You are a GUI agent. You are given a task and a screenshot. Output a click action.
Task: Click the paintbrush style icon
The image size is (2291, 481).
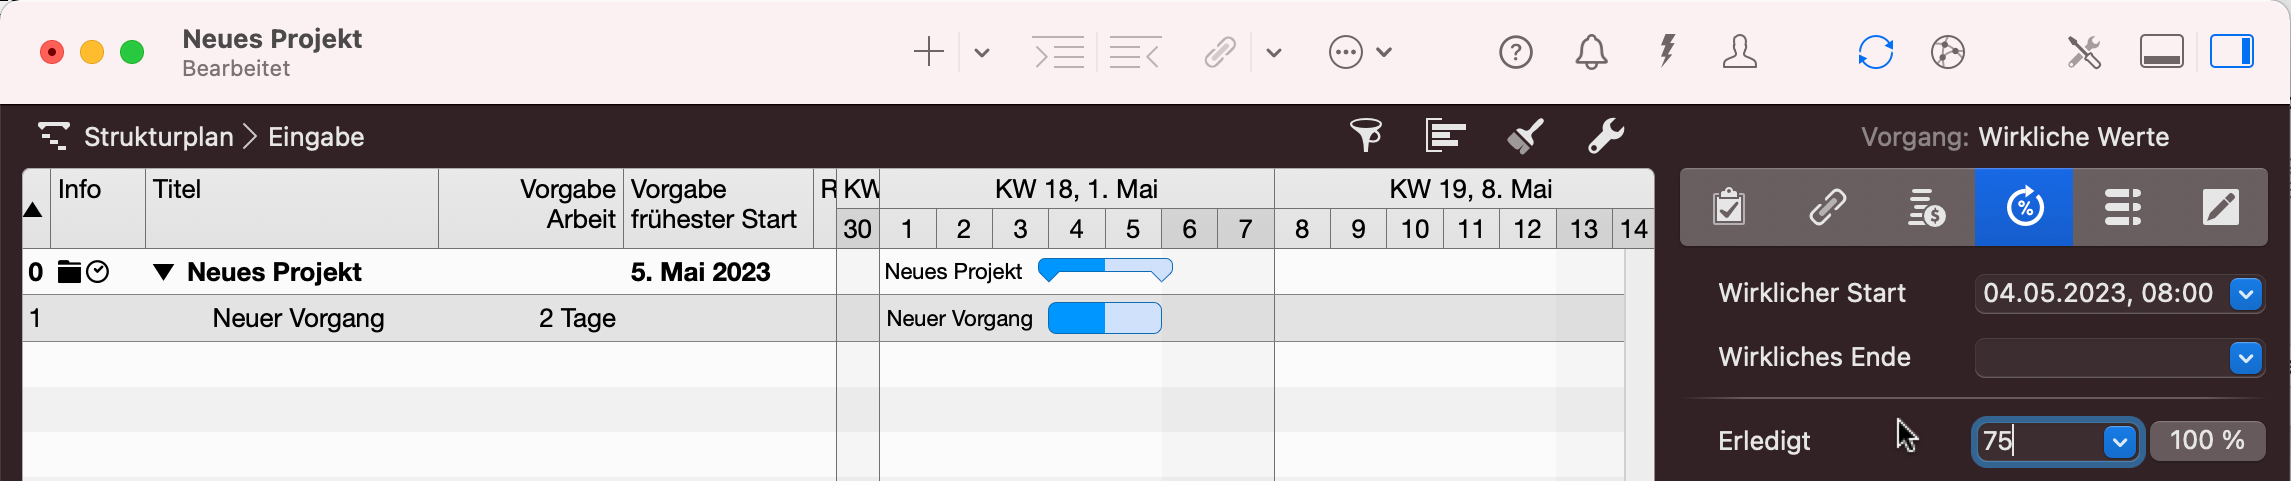click(1525, 135)
